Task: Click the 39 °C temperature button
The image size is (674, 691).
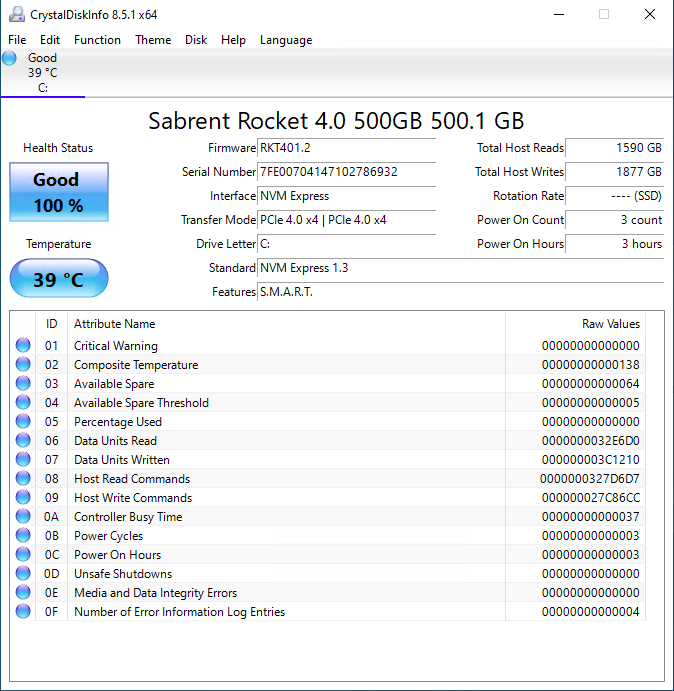Action: click(58, 279)
